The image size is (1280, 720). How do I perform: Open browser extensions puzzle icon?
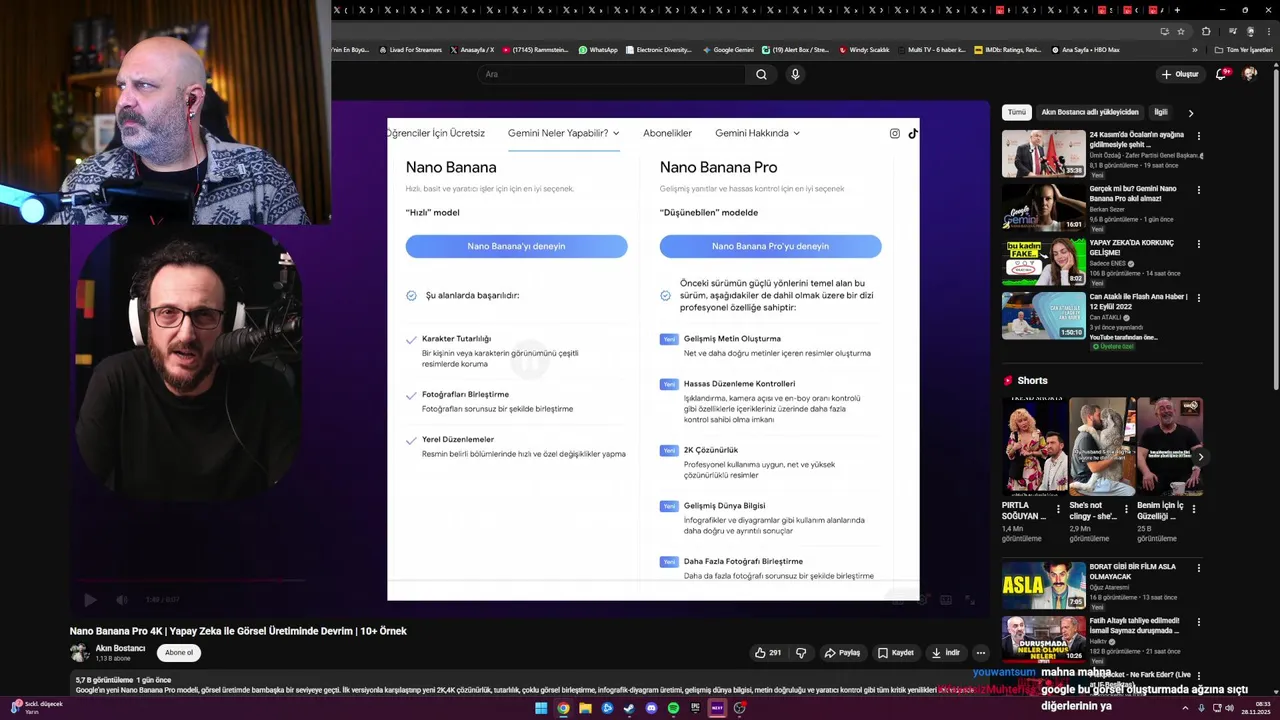pos(1206,31)
